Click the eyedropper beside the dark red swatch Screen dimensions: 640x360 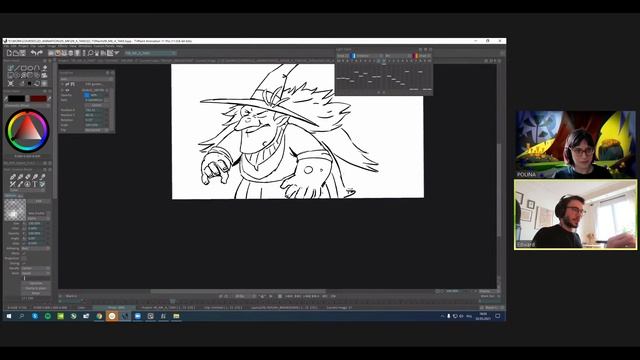coord(49,98)
